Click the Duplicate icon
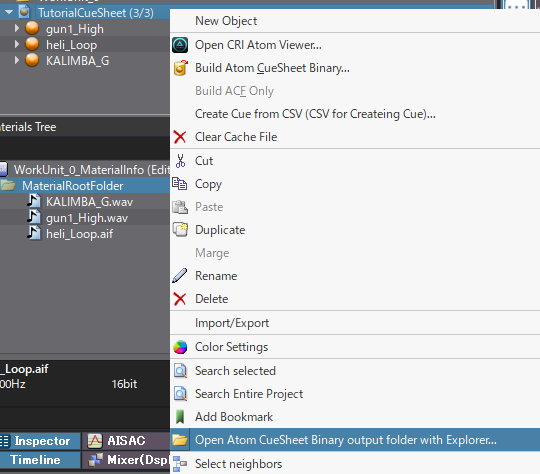The height and width of the screenshot is (474, 540). tap(180, 230)
